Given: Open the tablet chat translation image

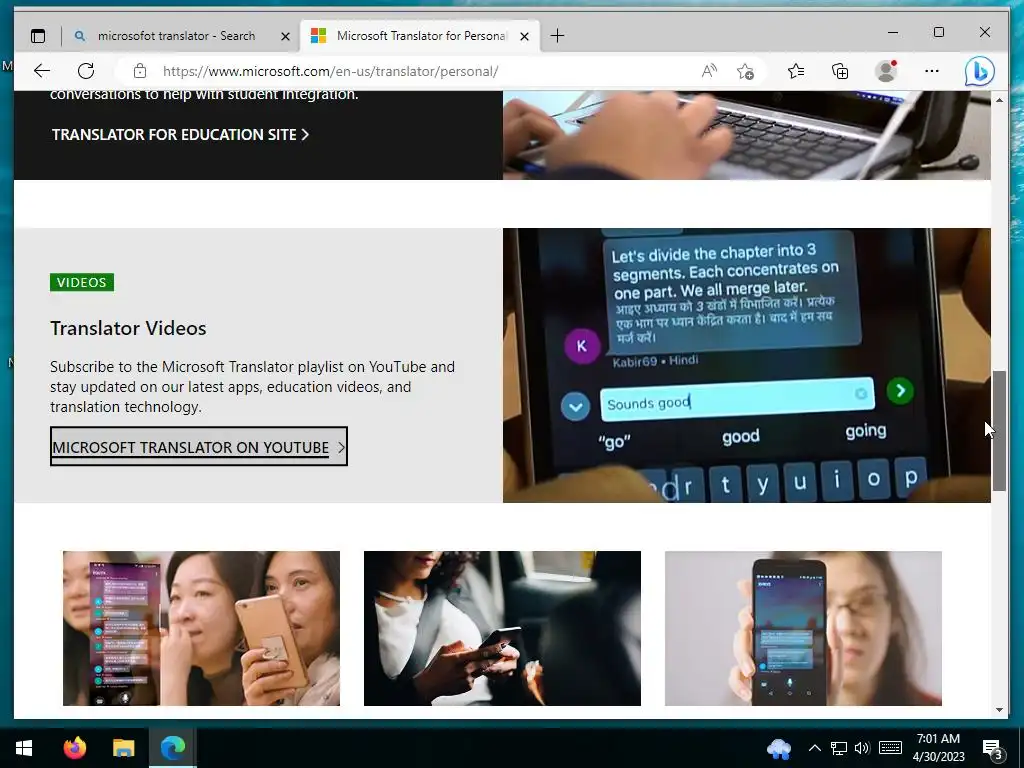Looking at the screenshot, I should tap(746, 365).
